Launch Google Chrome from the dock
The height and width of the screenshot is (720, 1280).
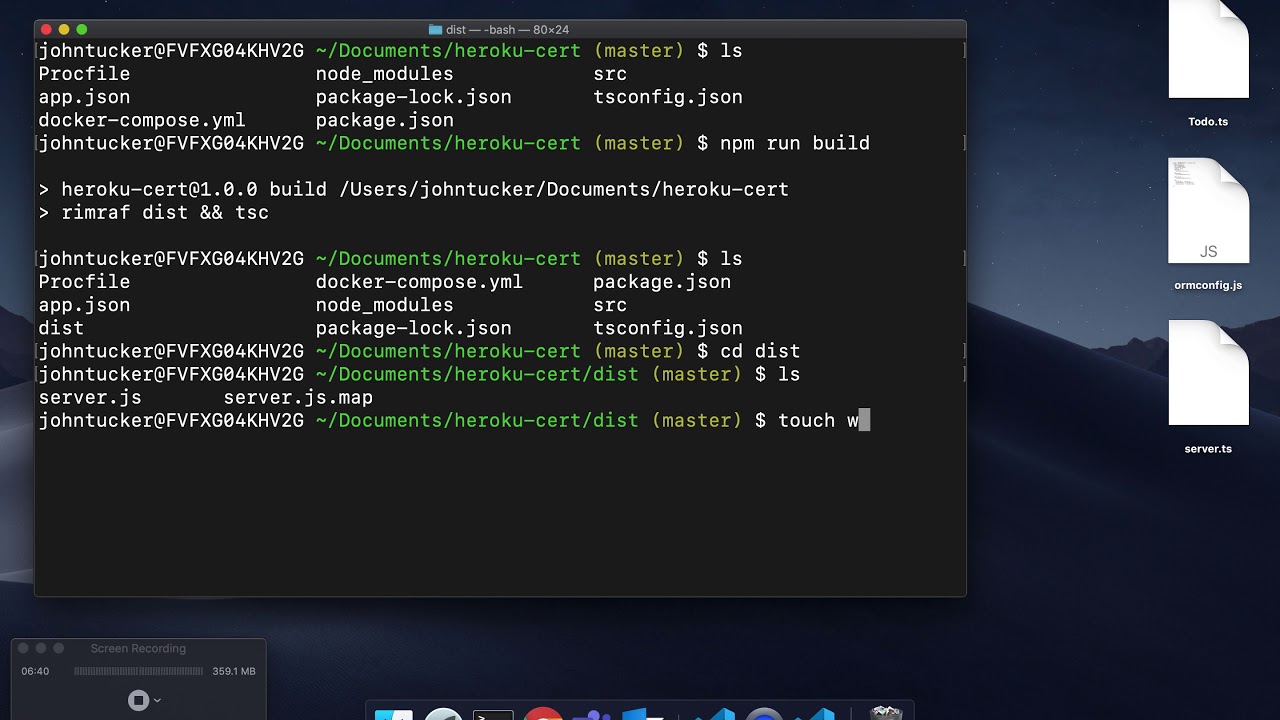point(543,714)
